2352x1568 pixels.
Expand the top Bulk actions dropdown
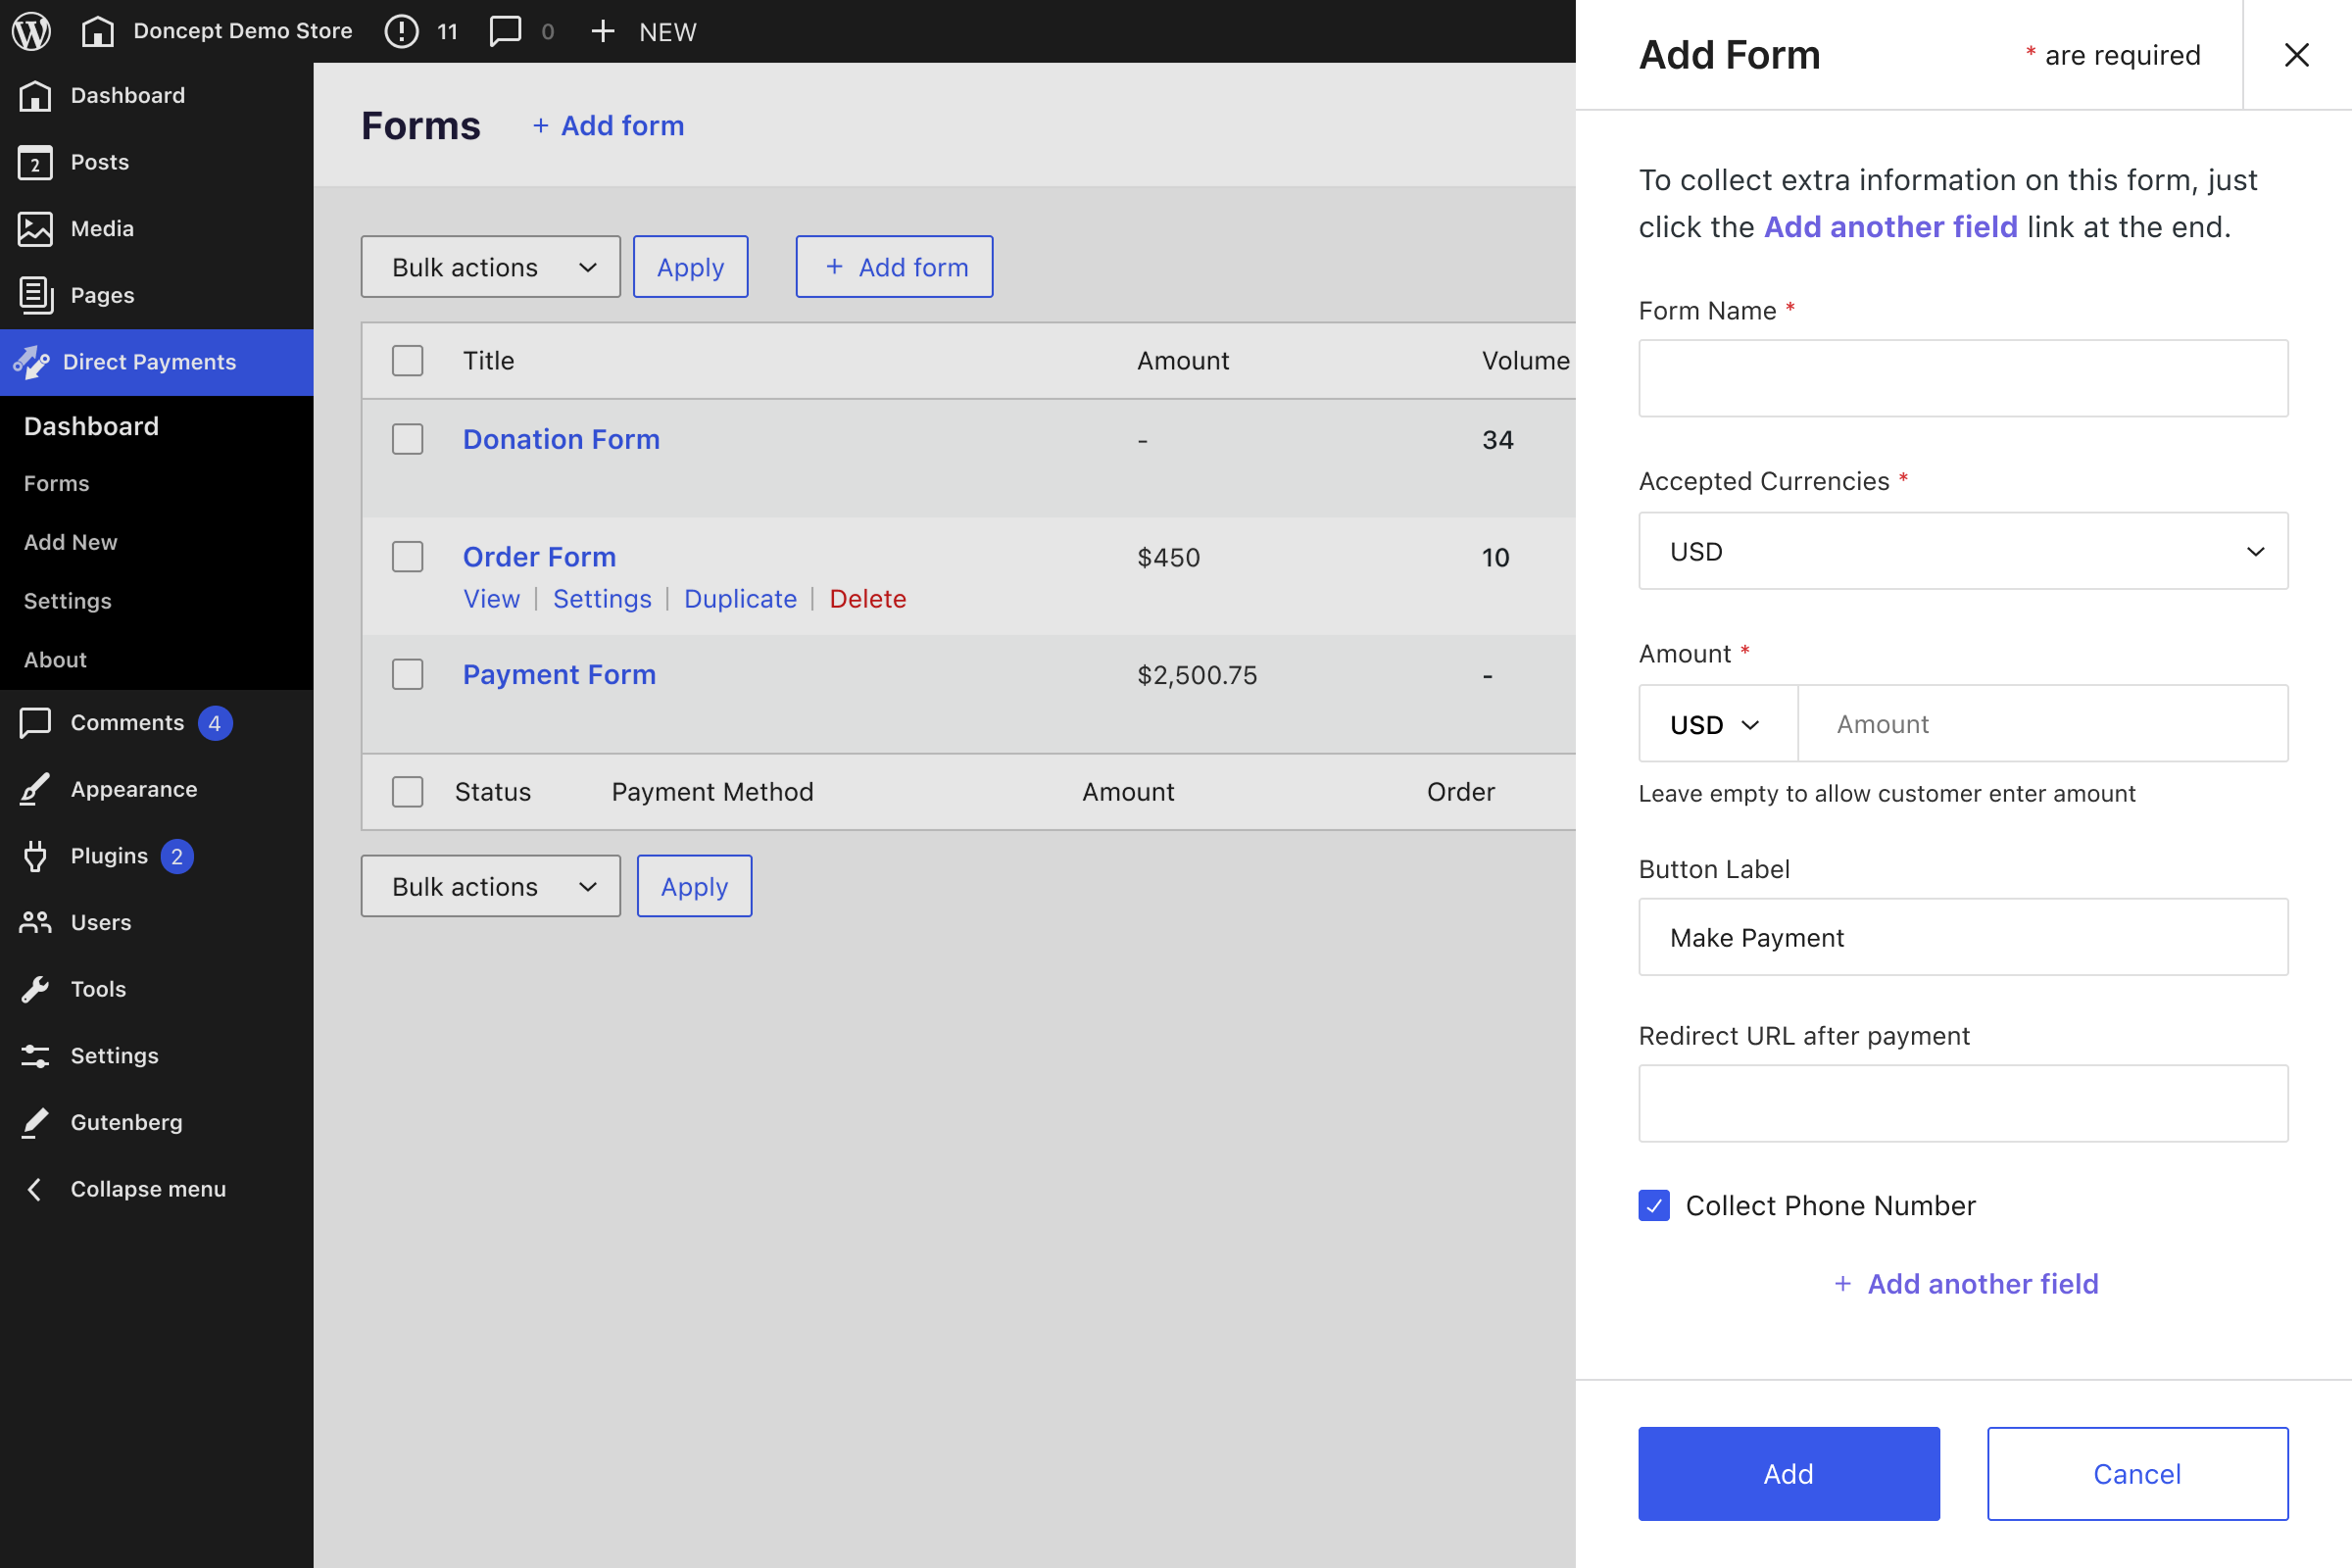point(490,267)
